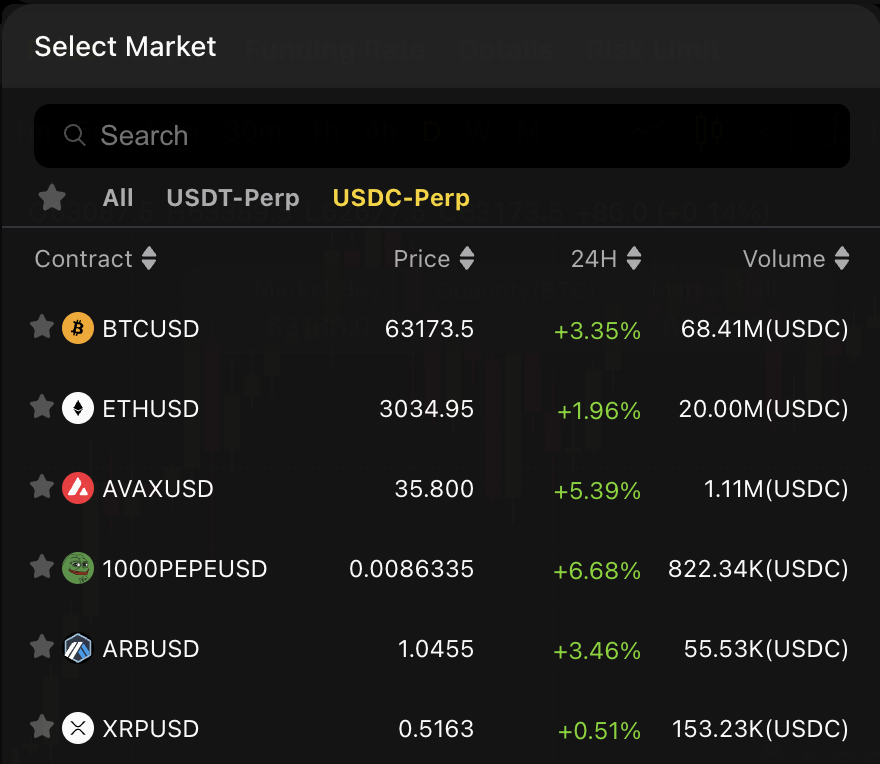Select the Avalanche icon on AVAXUSD row
The height and width of the screenshot is (764, 880).
point(77,488)
